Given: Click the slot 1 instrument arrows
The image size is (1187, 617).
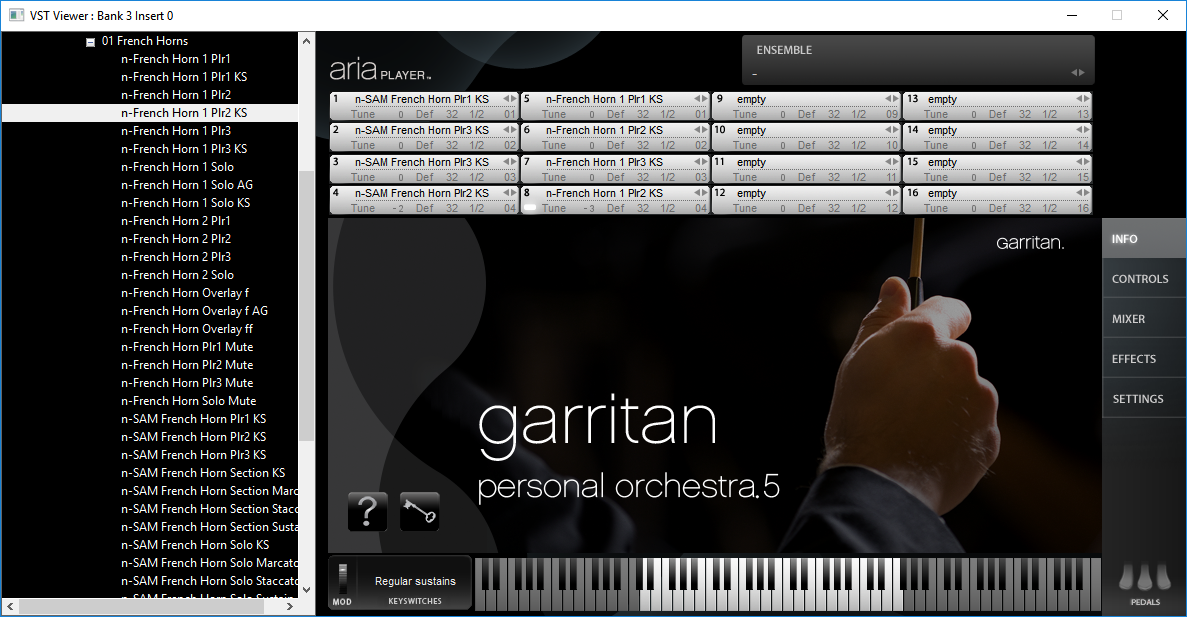Looking at the screenshot, I should click(x=509, y=99).
